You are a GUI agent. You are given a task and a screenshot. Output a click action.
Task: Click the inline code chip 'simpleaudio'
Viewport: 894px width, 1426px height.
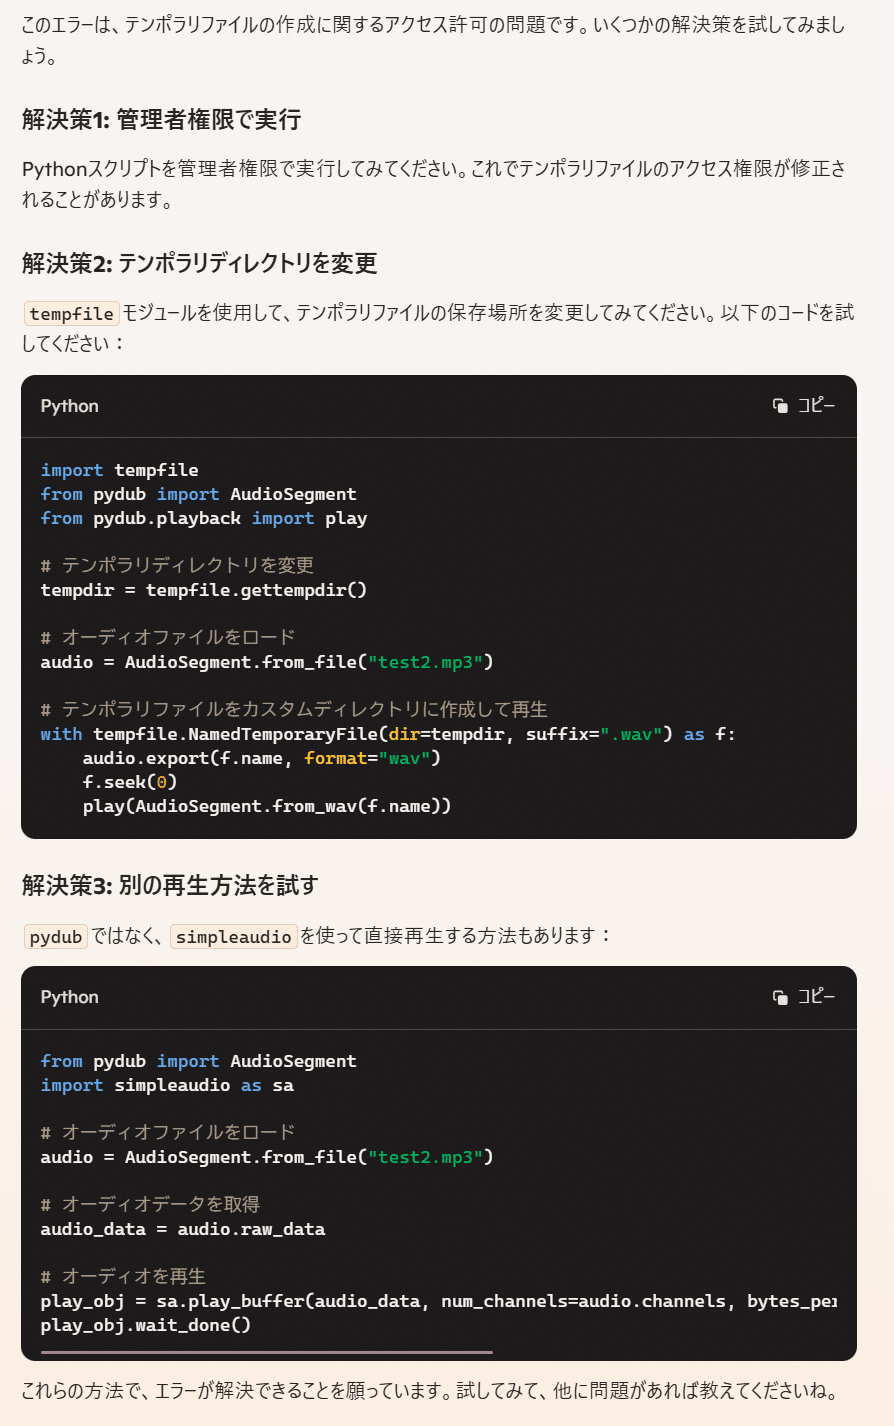pyautogui.click(x=234, y=937)
